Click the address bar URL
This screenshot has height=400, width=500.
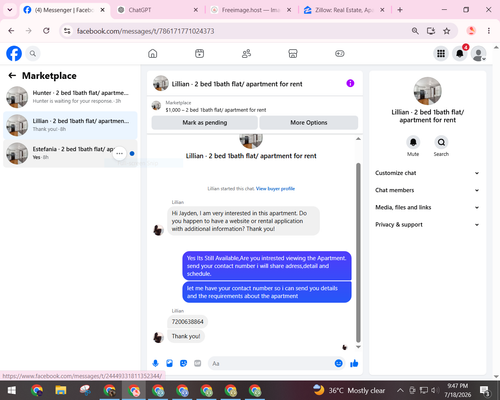[x=146, y=31]
